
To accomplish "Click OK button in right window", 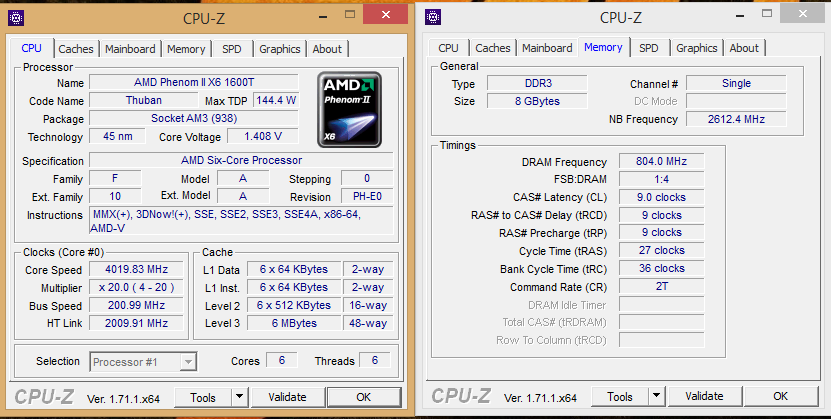I will [x=781, y=396].
